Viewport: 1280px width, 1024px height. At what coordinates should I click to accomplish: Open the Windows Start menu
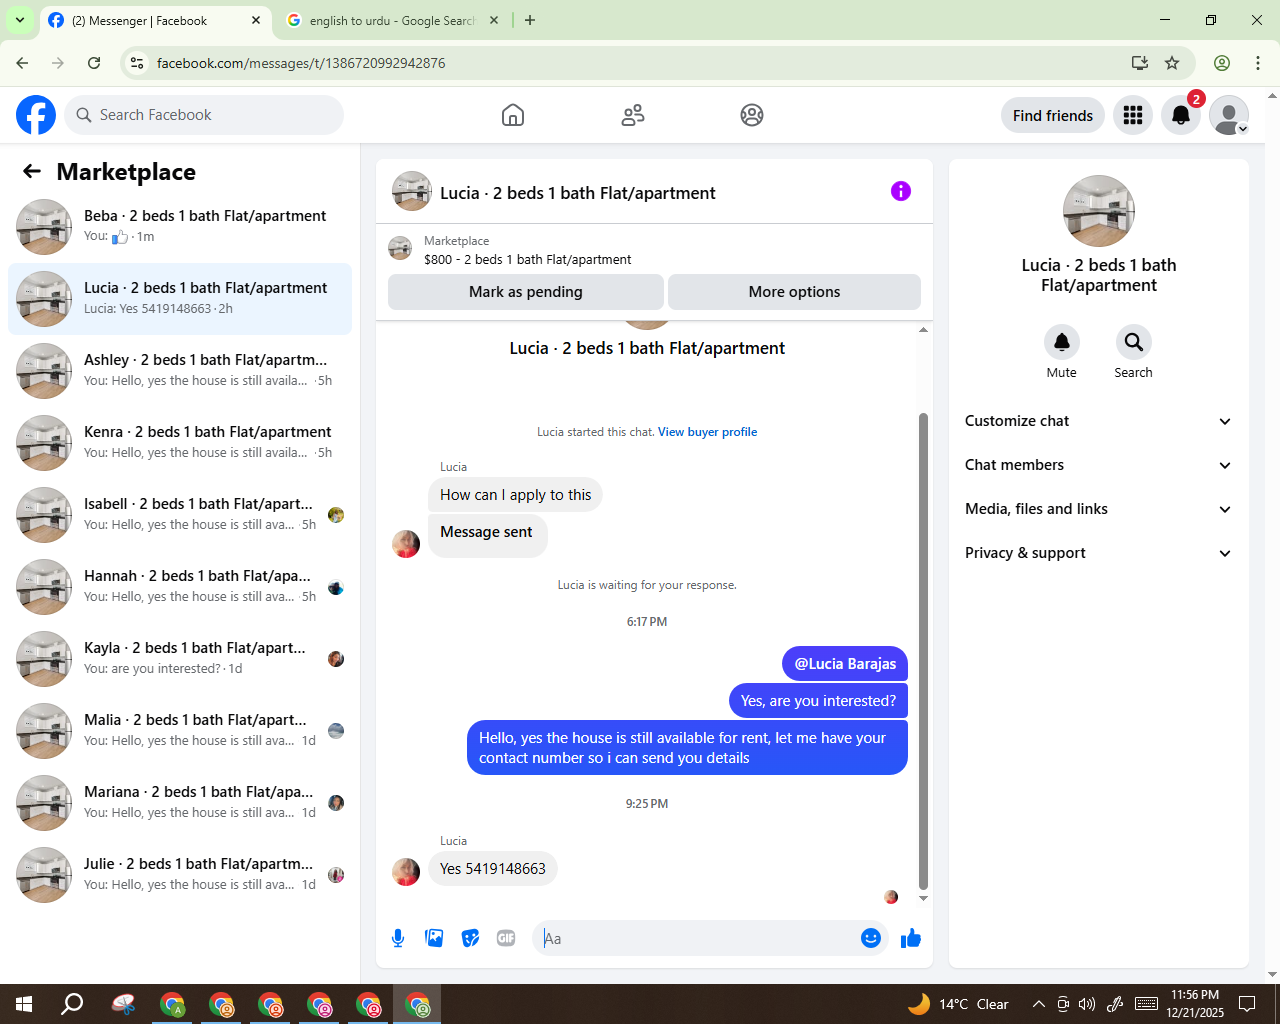point(24,1004)
